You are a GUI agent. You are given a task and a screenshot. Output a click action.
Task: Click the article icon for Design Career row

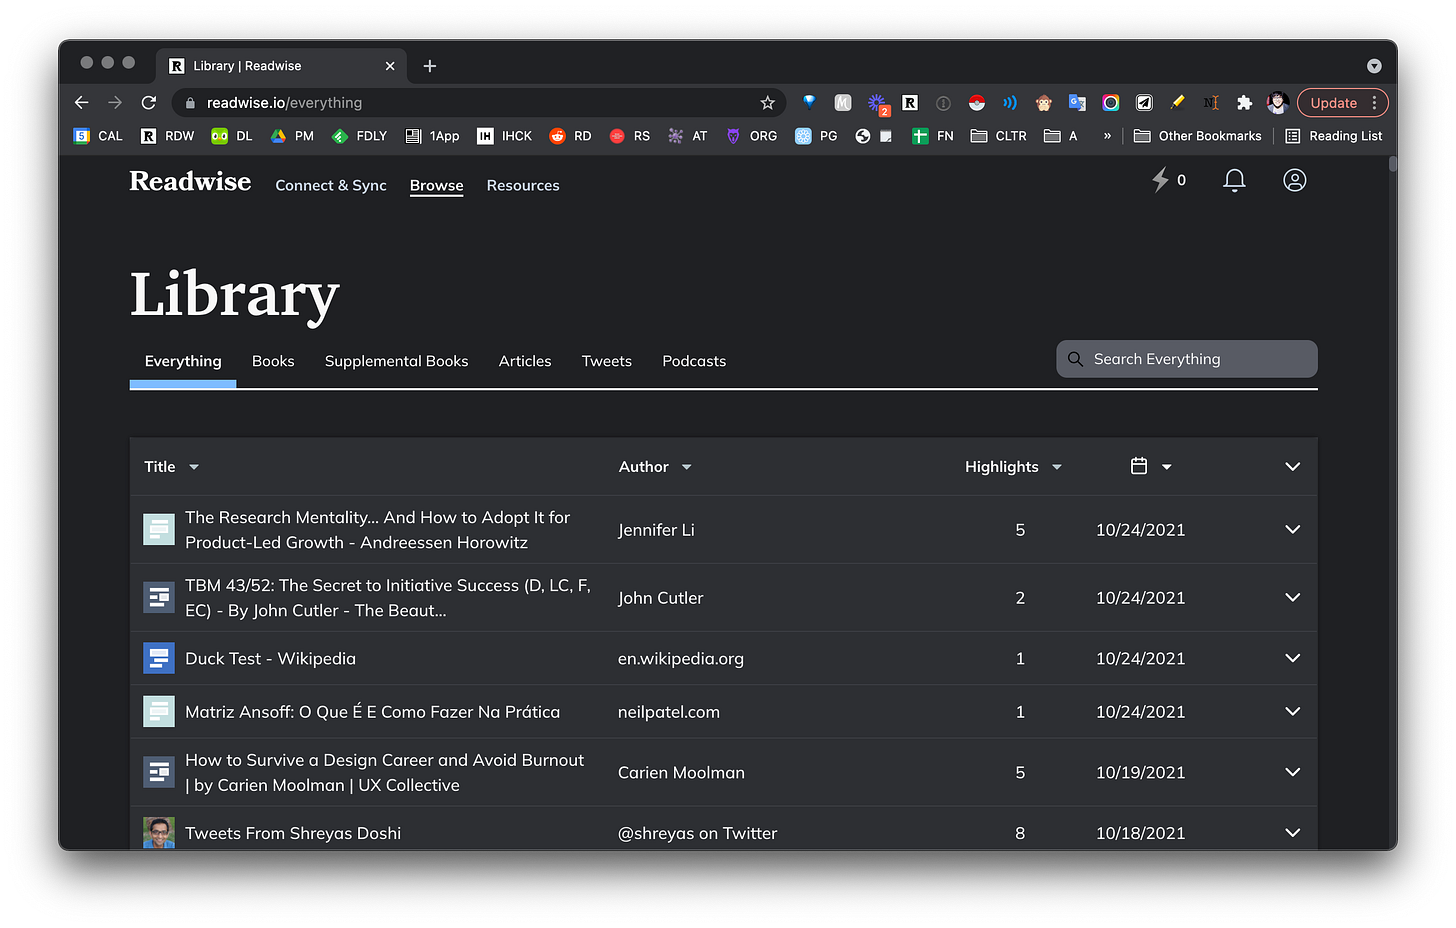[159, 772]
